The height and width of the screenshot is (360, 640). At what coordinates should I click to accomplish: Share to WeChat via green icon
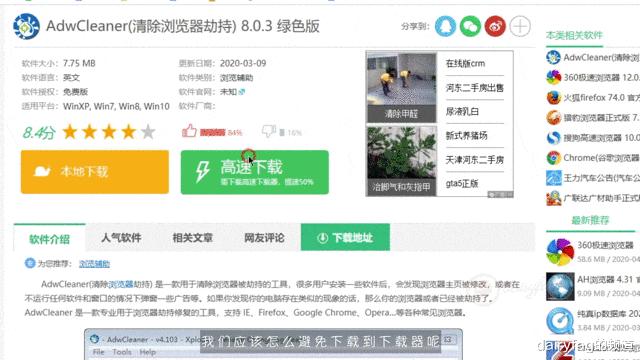click(470, 26)
